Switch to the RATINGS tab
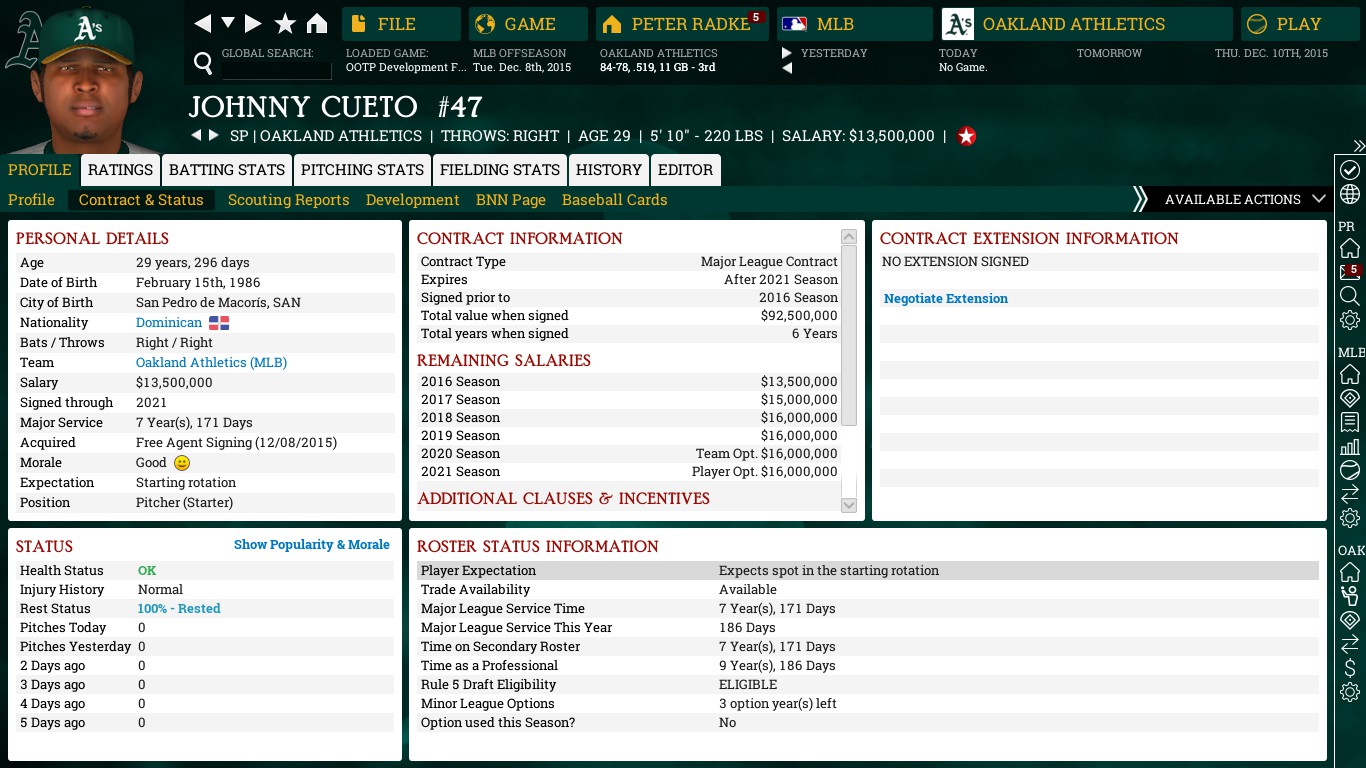The image size is (1366, 768). click(120, 170)
